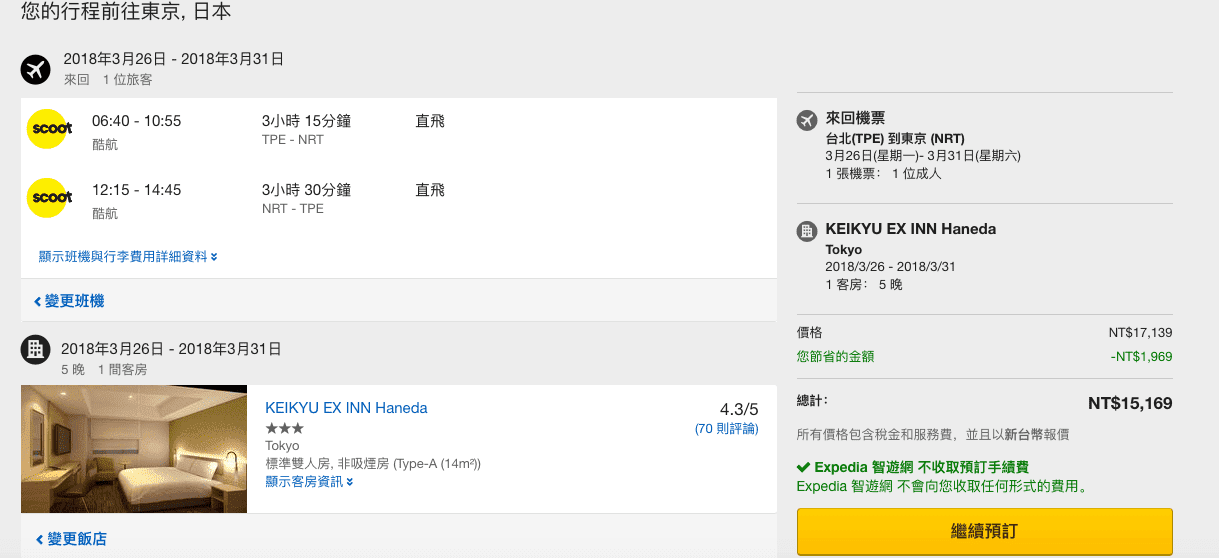Click the 3小時 30分鐘 duration text
1219x558 pixels.
306,190
